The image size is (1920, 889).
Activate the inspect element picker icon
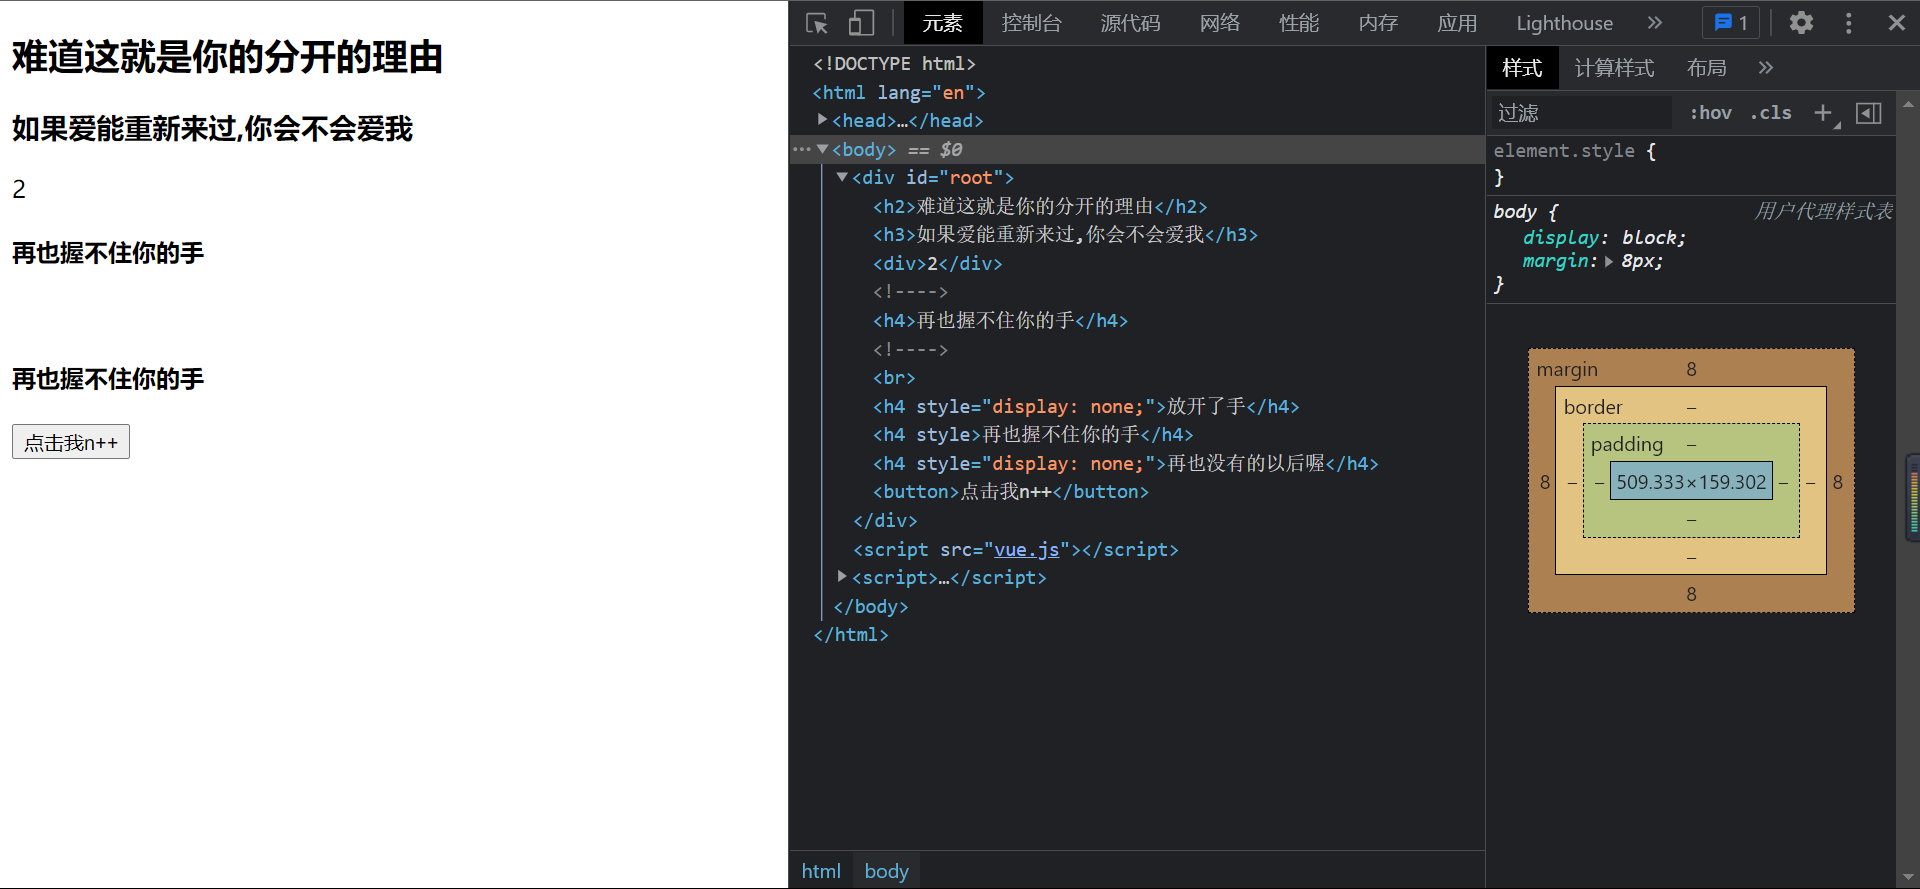coord(817,23)
